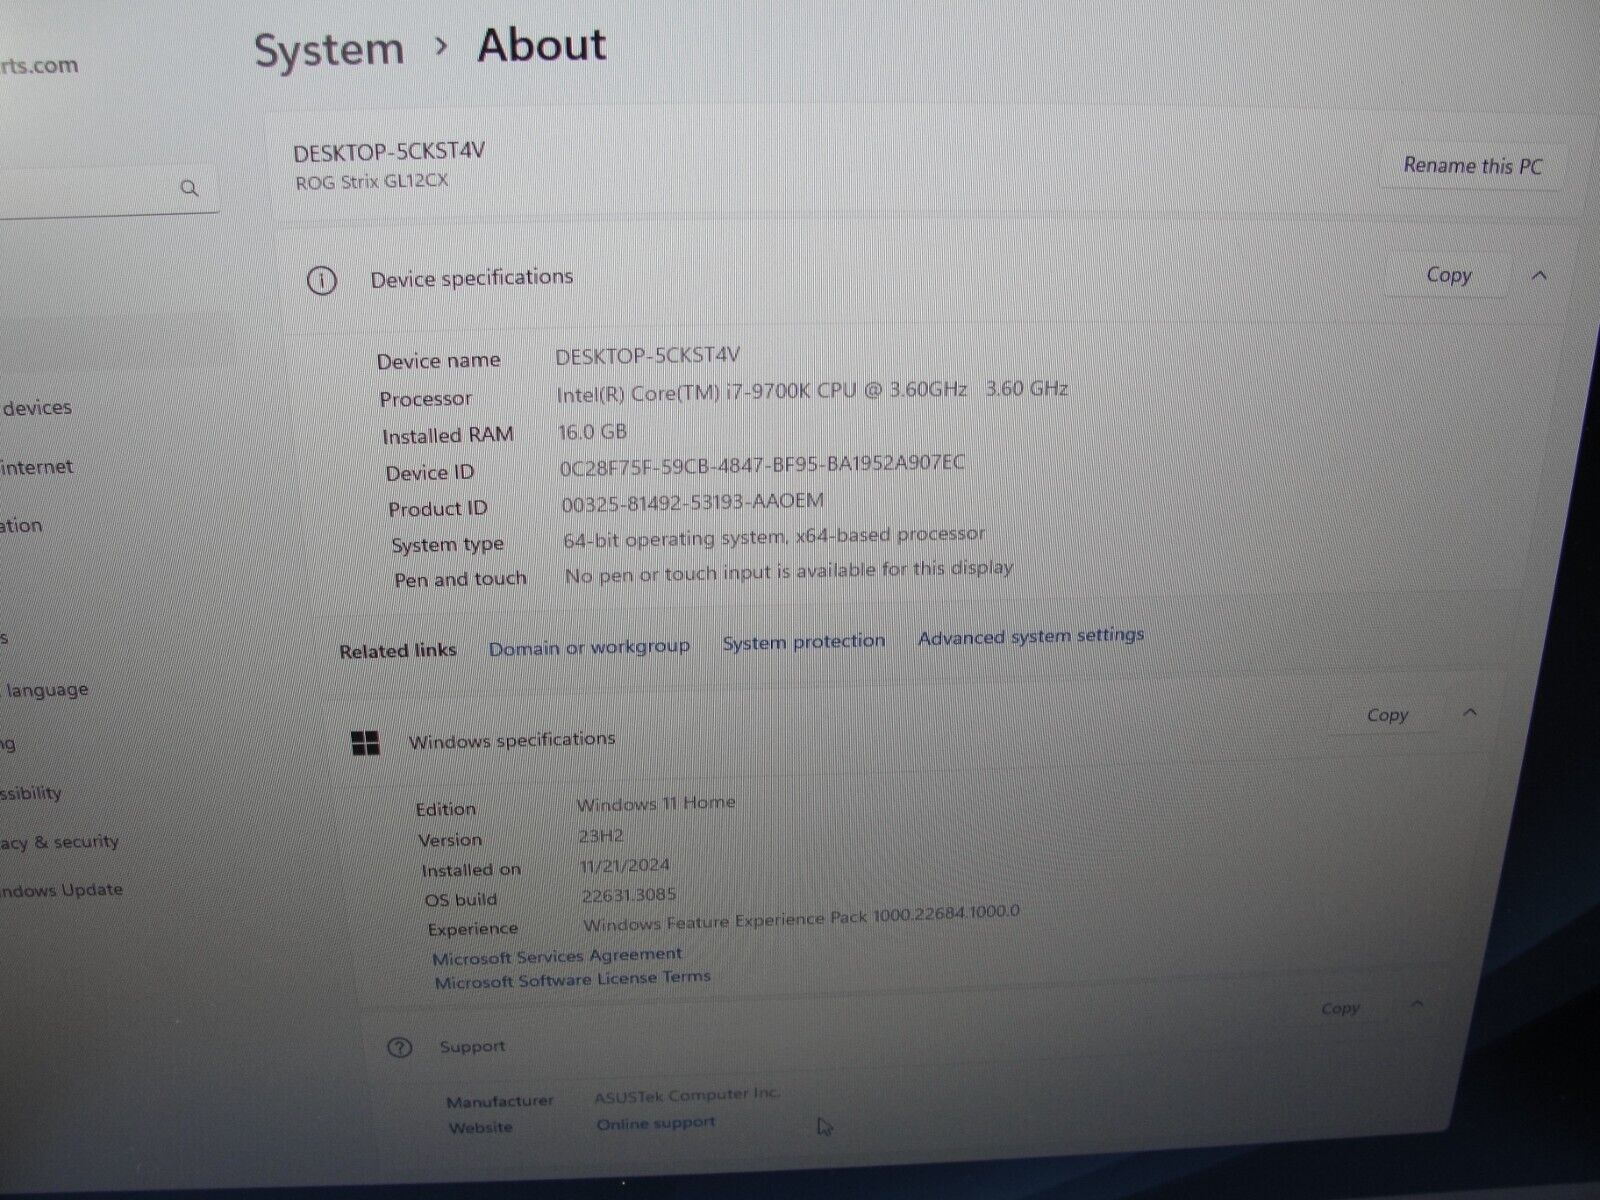The height and width of the screenshot is (1200, 1600).
Task: Select the 64-bit operating system text
Action: pyautogui.click(x=774, y=537)
